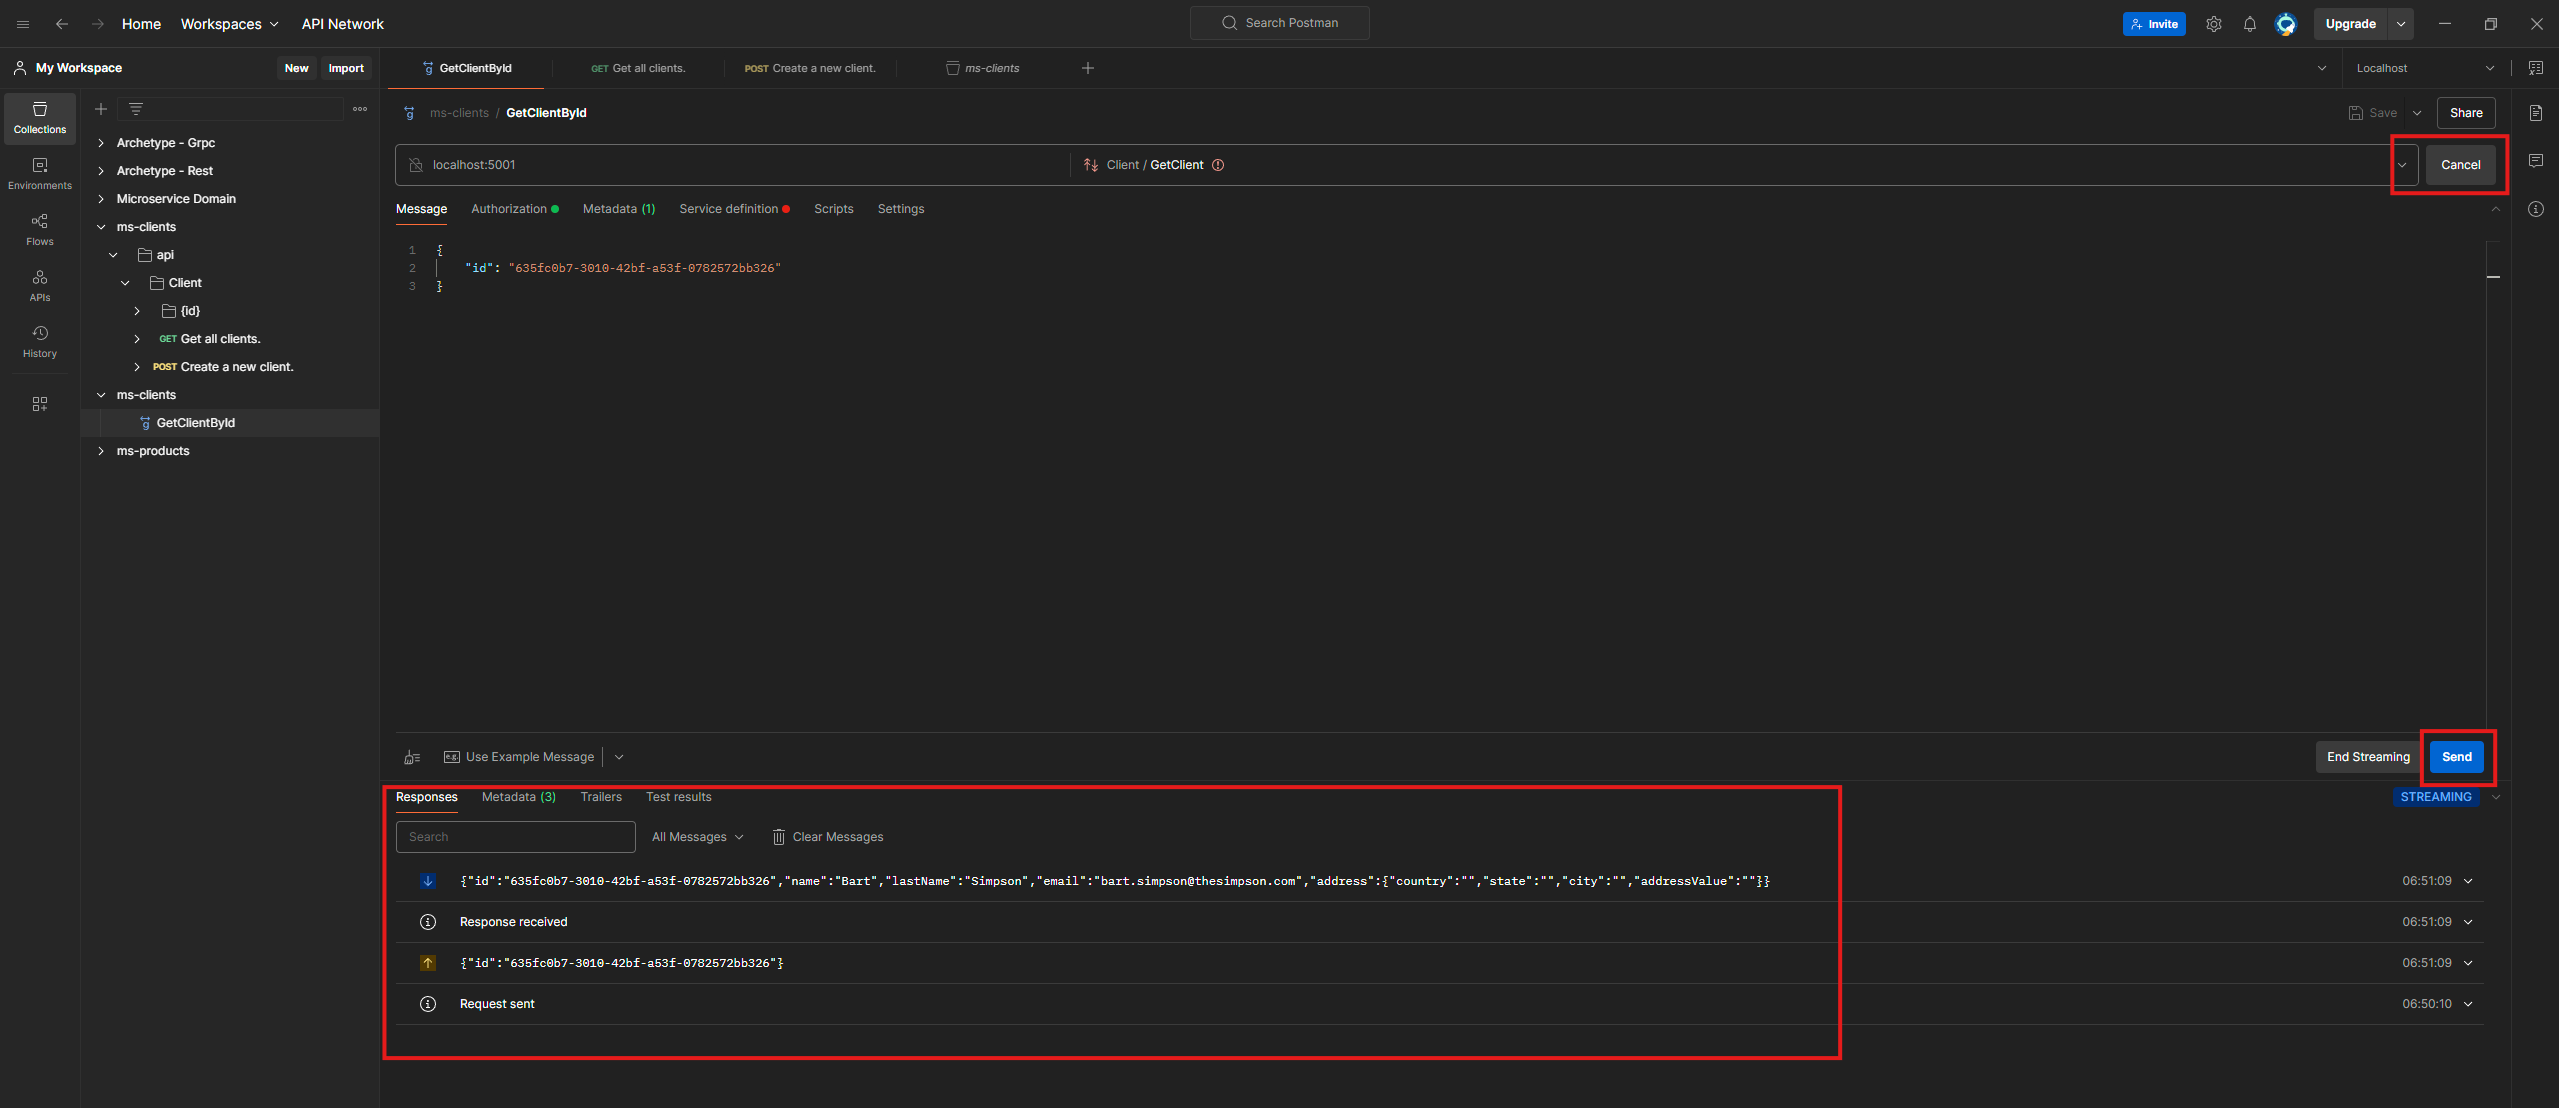2559x1108 pixels.
Task: Click the Share button
Action: [2466, 113]
